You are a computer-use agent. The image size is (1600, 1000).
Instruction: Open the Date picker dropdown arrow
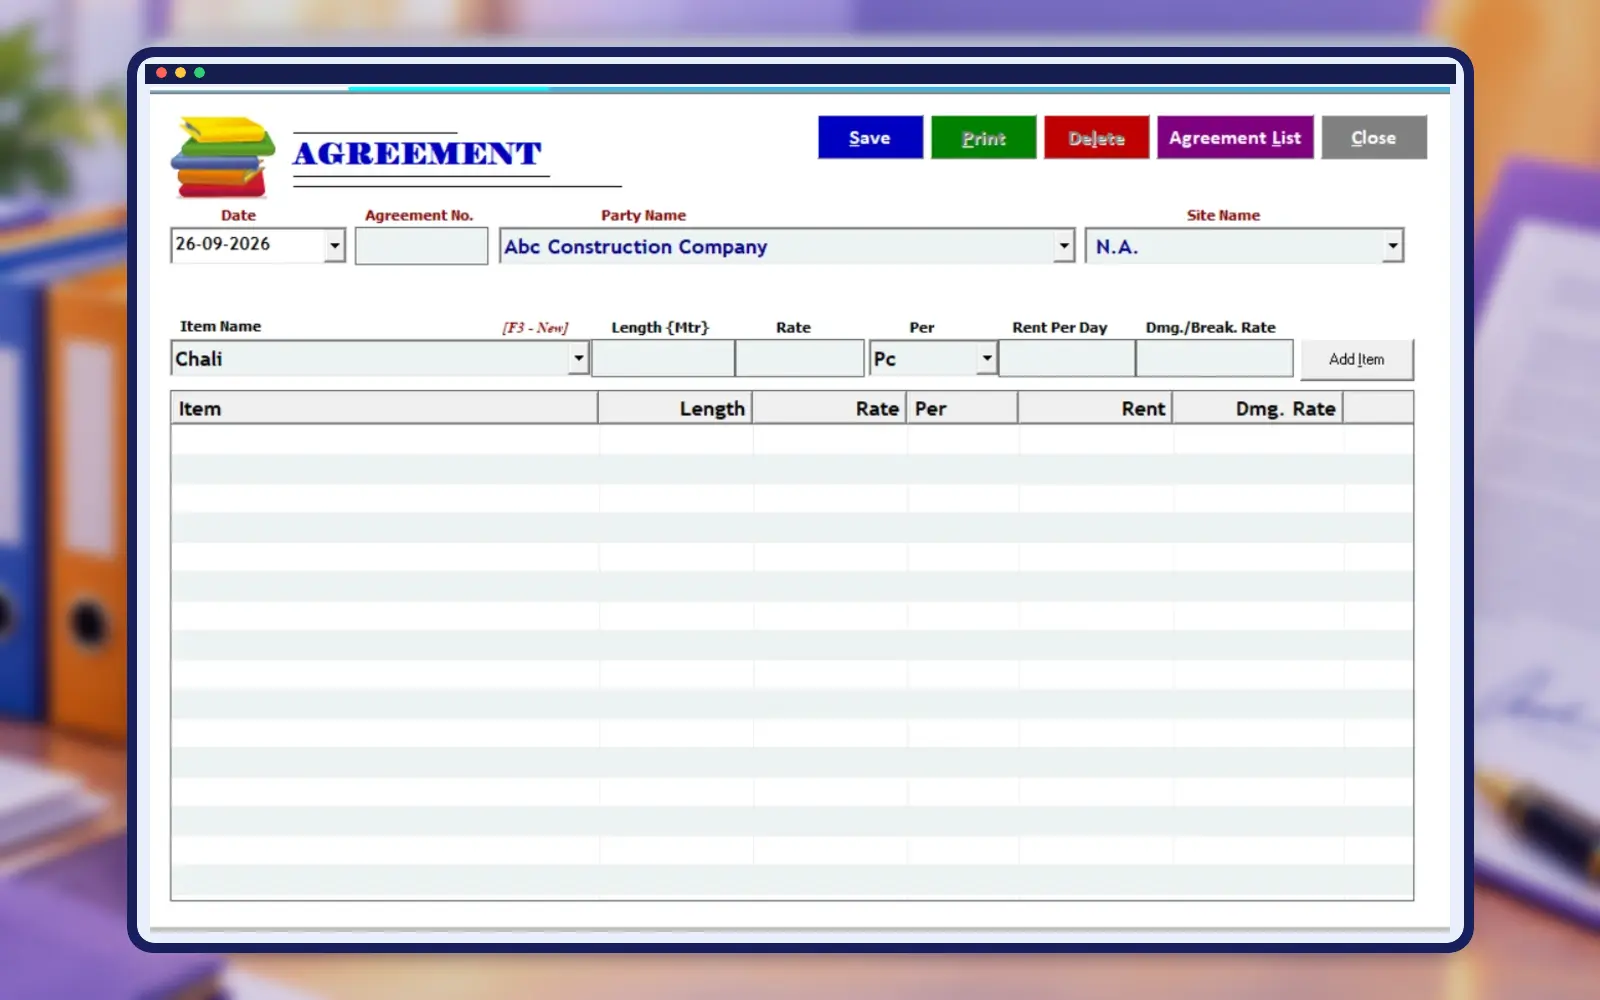click(x=335, y=245)
